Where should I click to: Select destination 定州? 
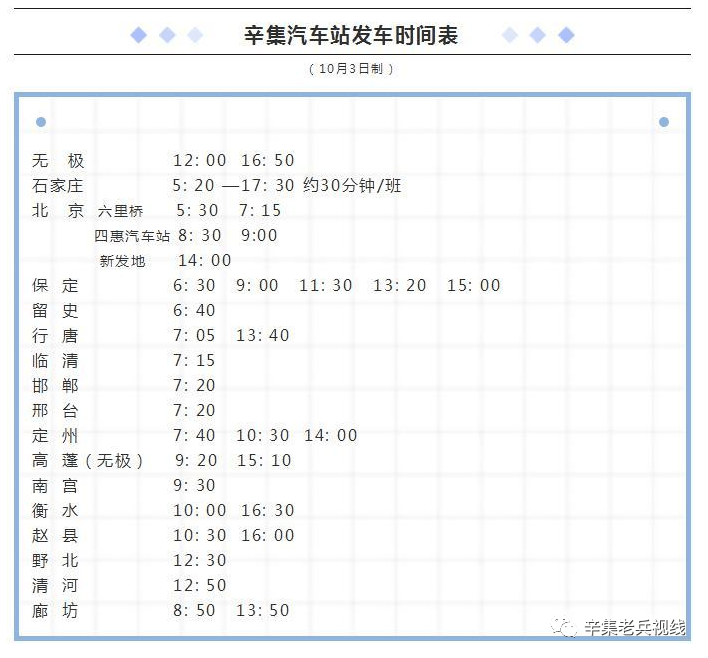55,436
